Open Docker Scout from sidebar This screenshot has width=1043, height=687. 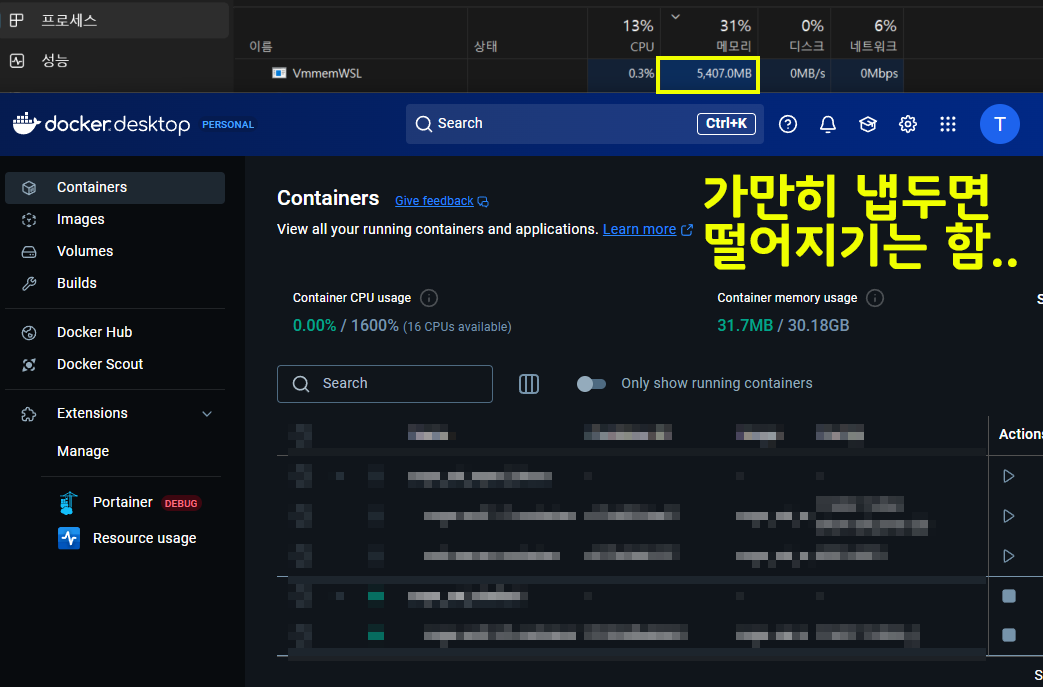(x=100, y=364)
